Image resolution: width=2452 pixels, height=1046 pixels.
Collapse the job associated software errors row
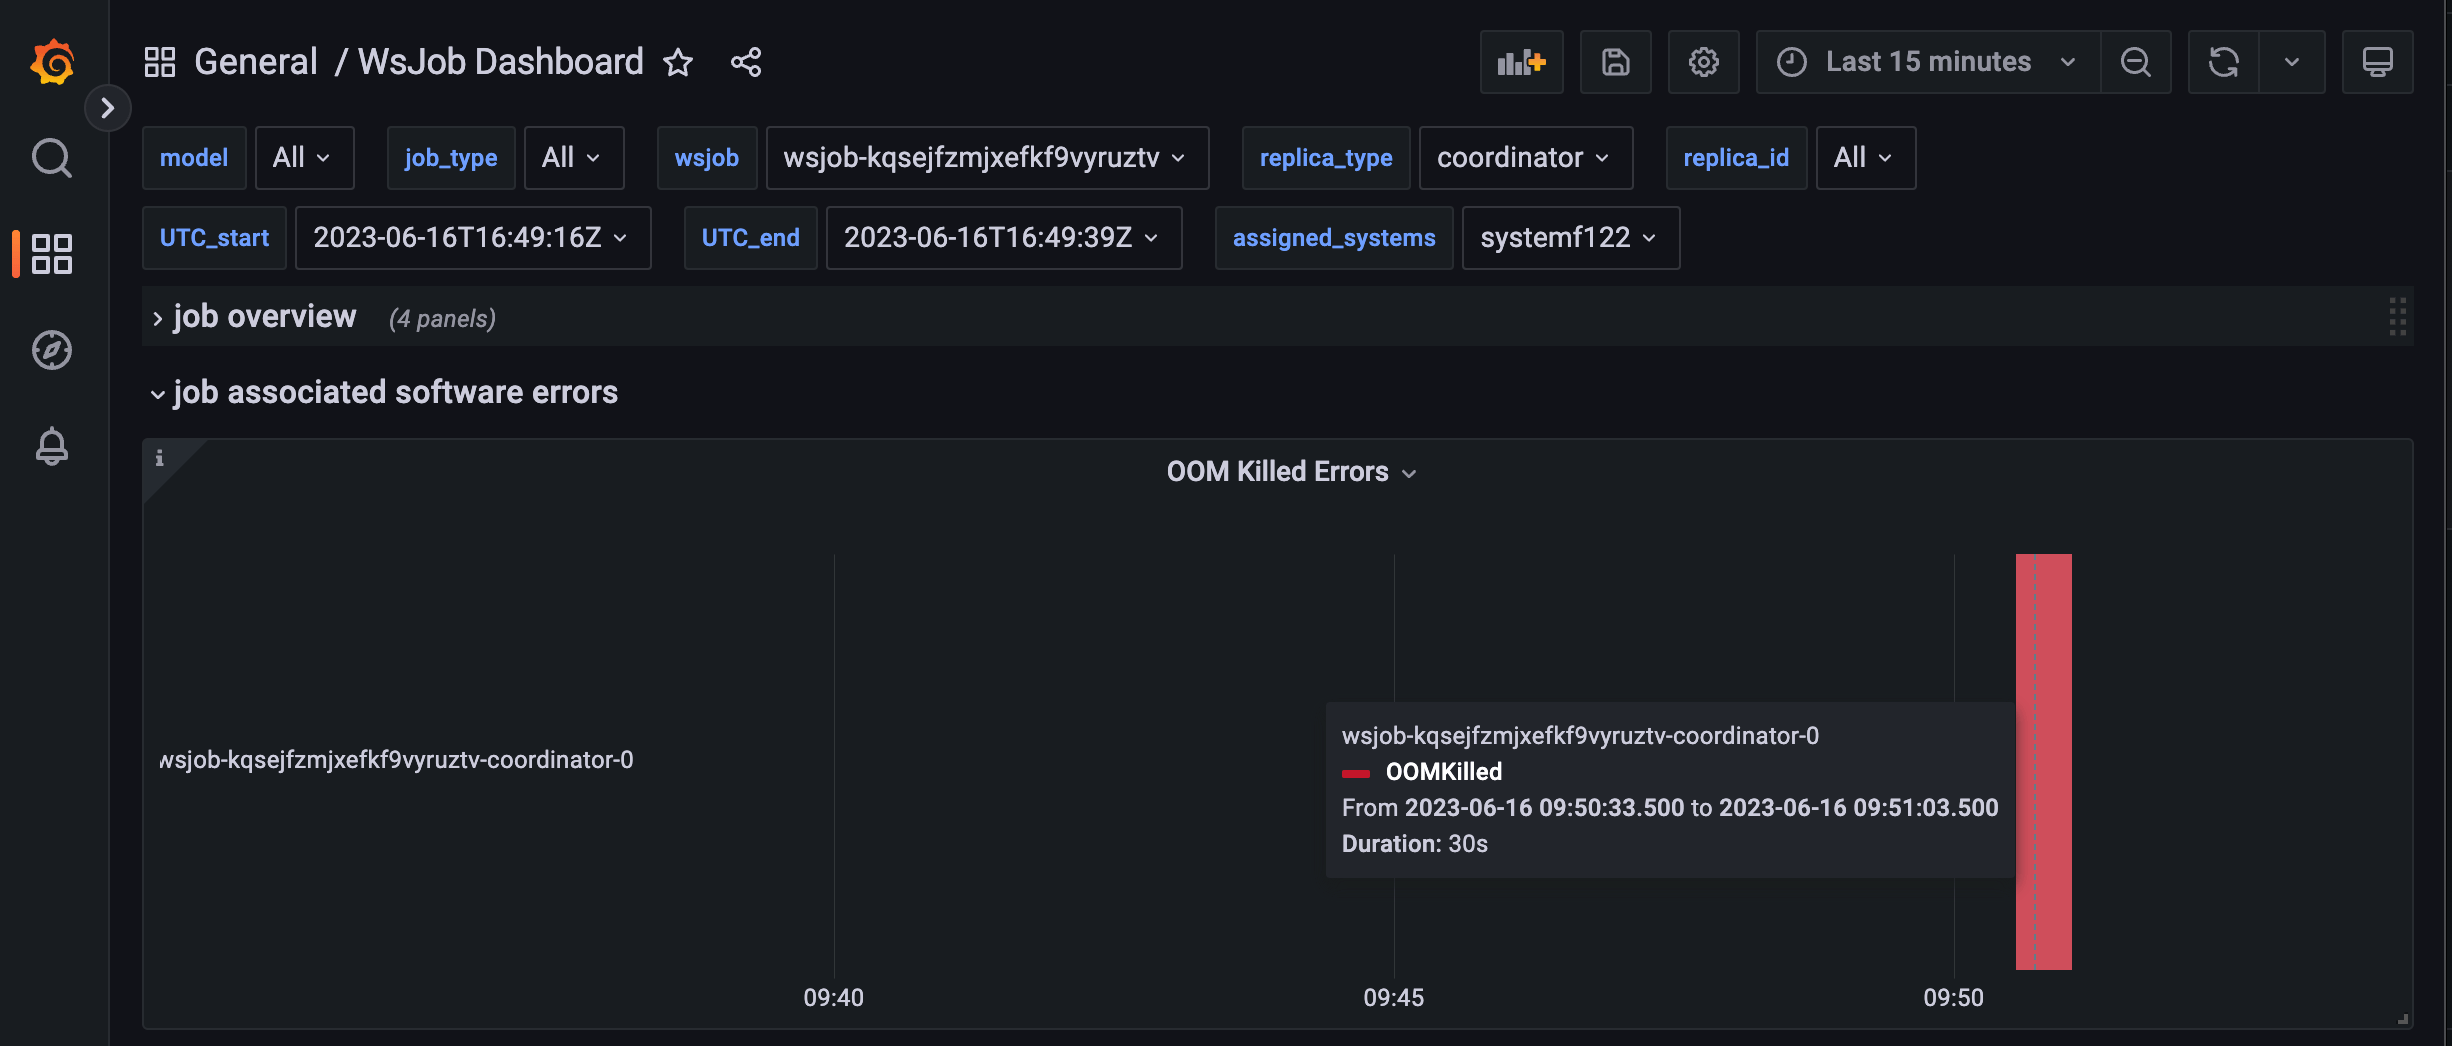click(x=384, y=392)
